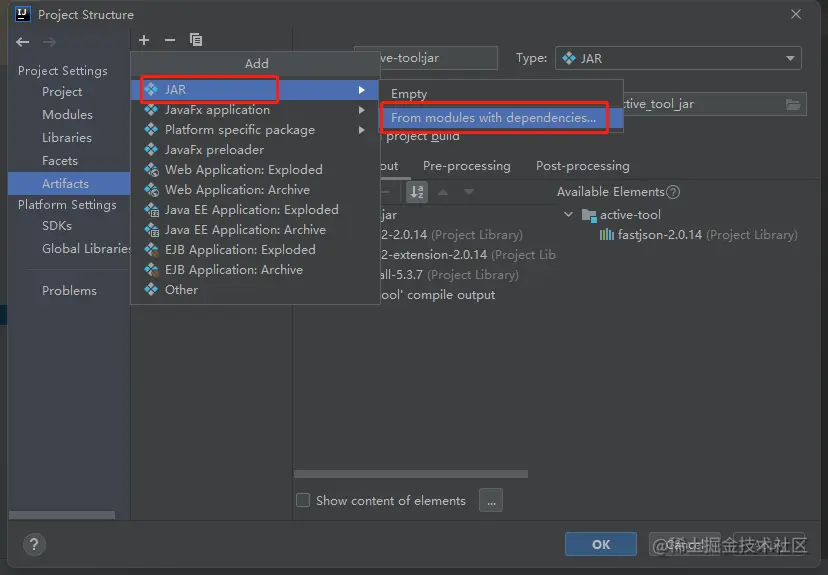Select JavaFx preloader entry
Screen dimensions: 828x575
click(255, 150)
